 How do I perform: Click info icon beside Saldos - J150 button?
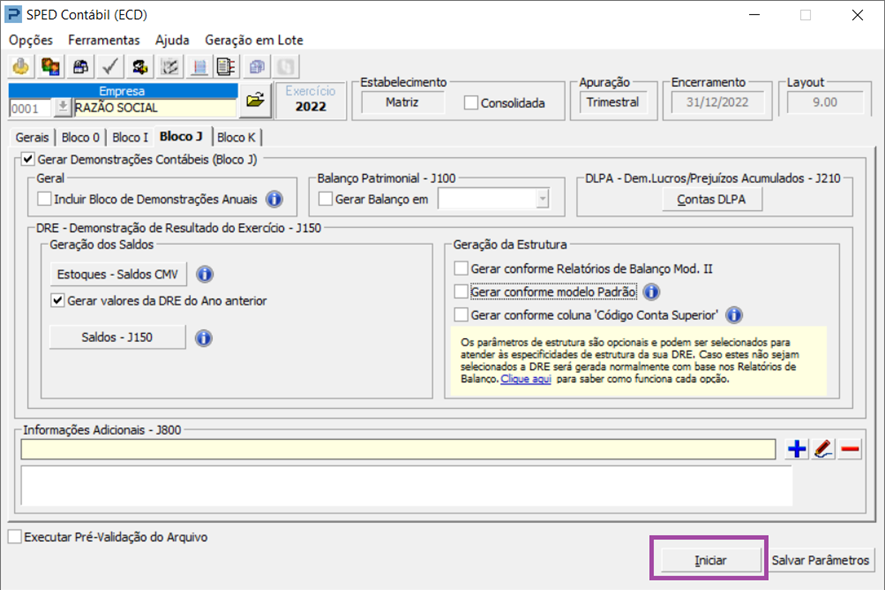203,338
